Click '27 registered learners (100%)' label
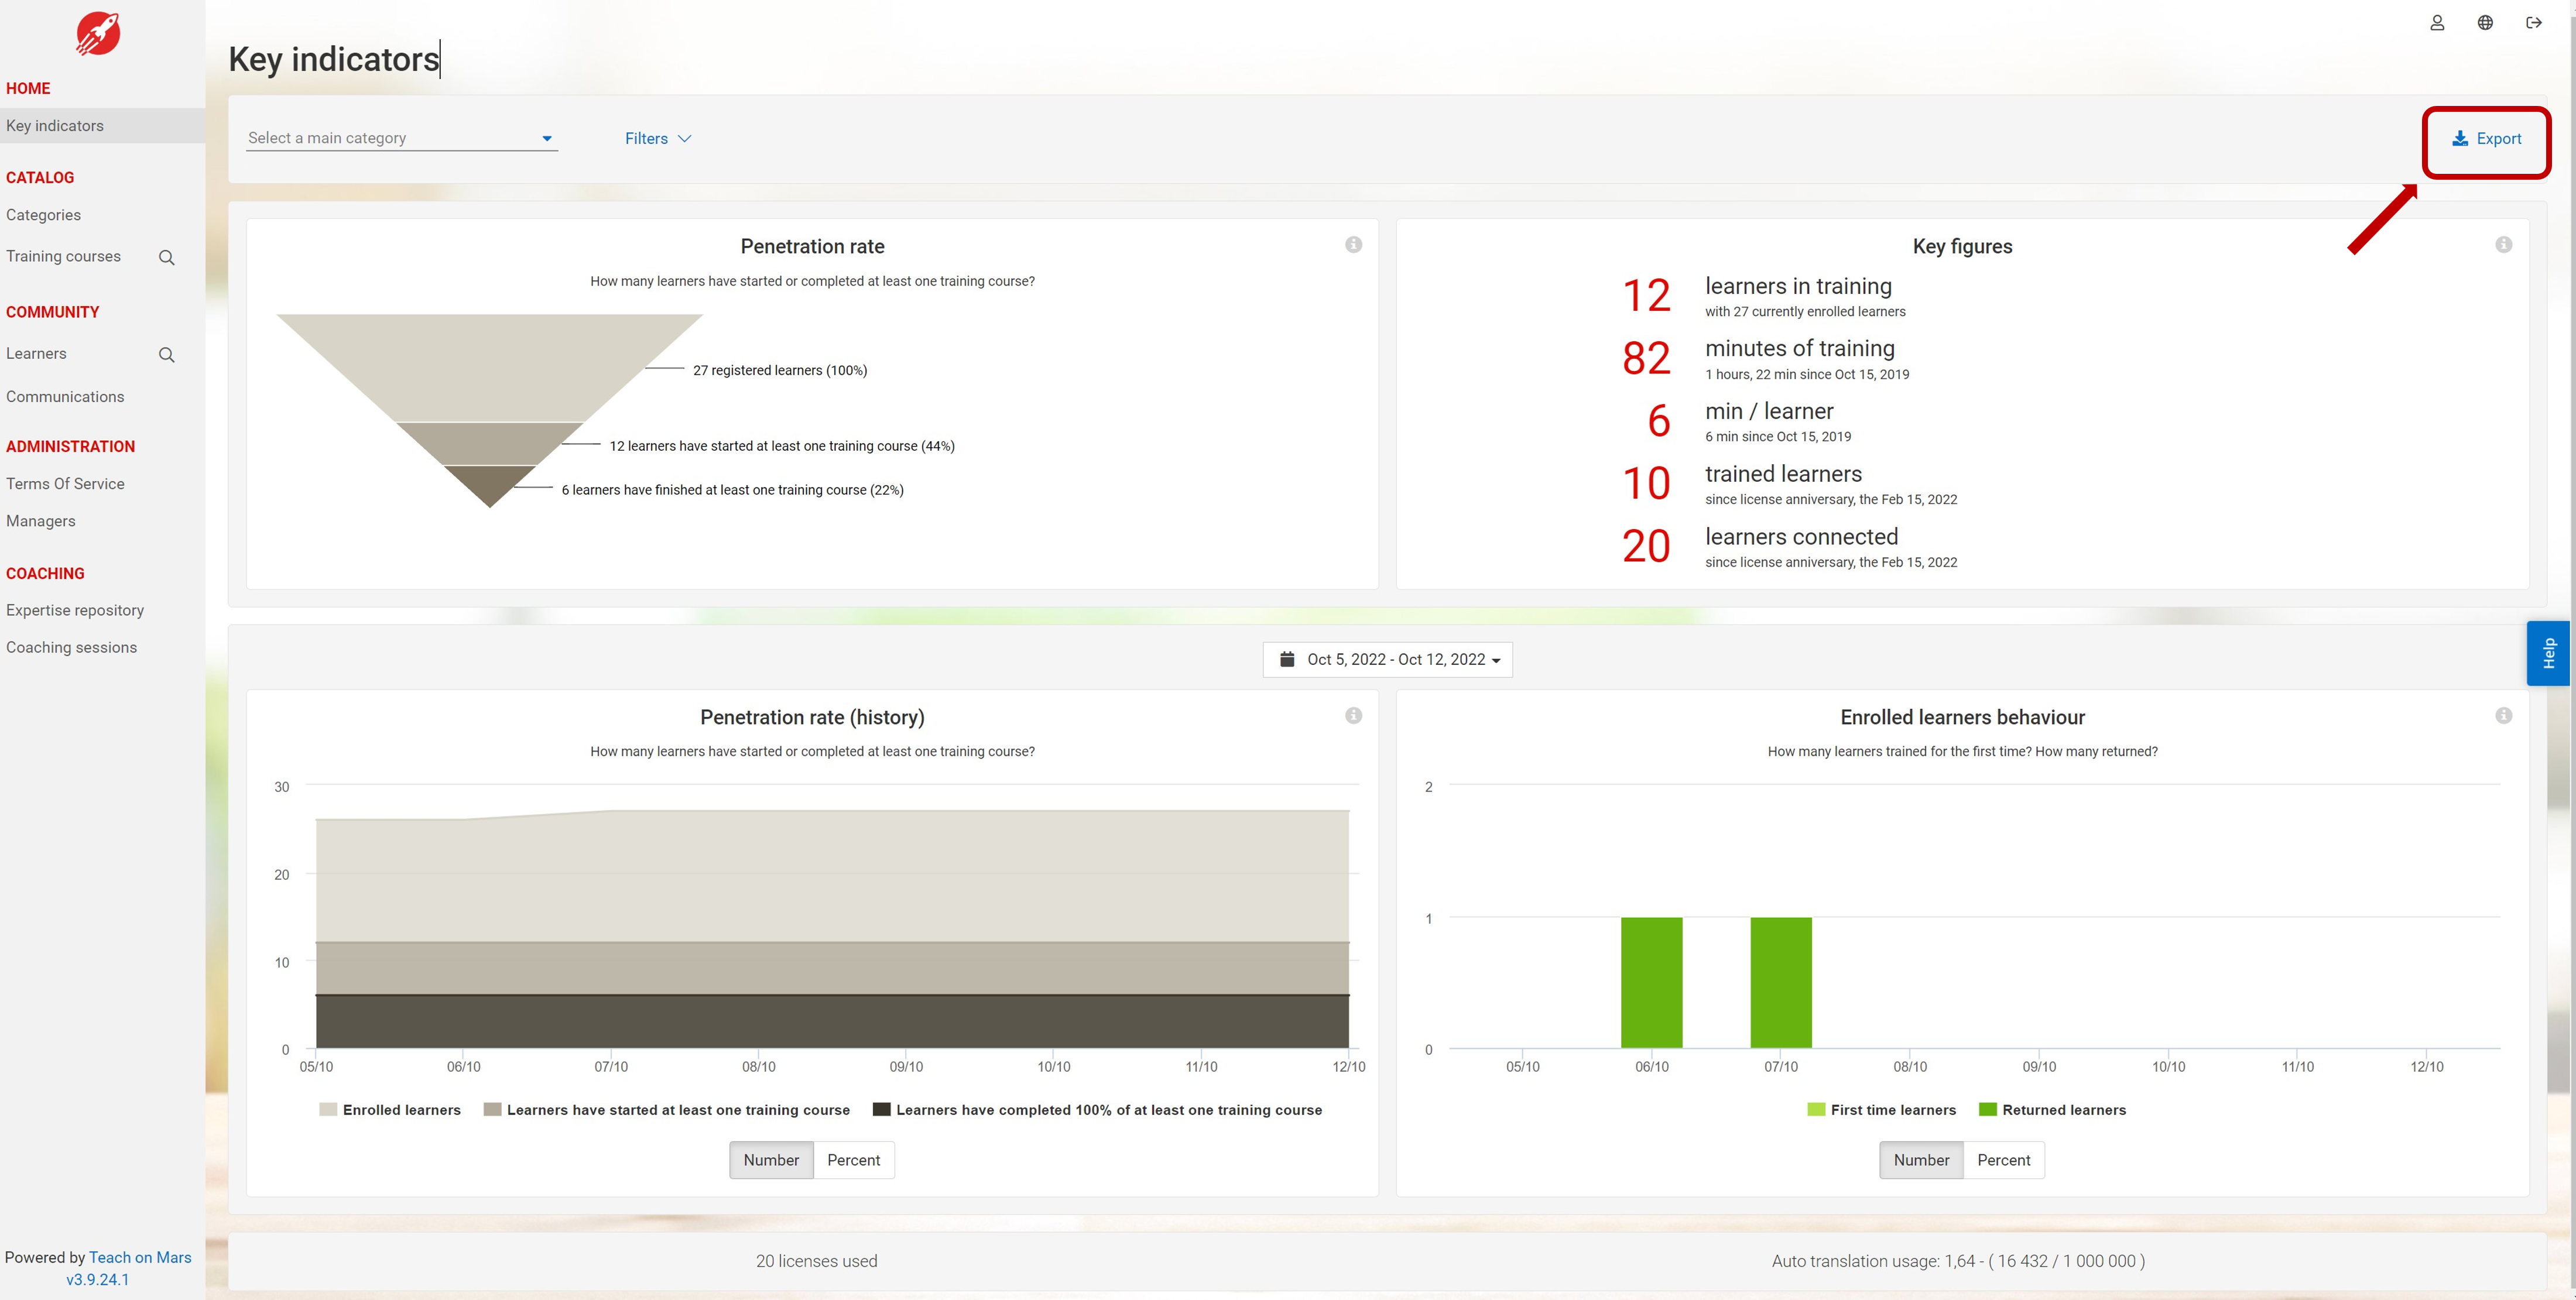 tap(780, 370)
